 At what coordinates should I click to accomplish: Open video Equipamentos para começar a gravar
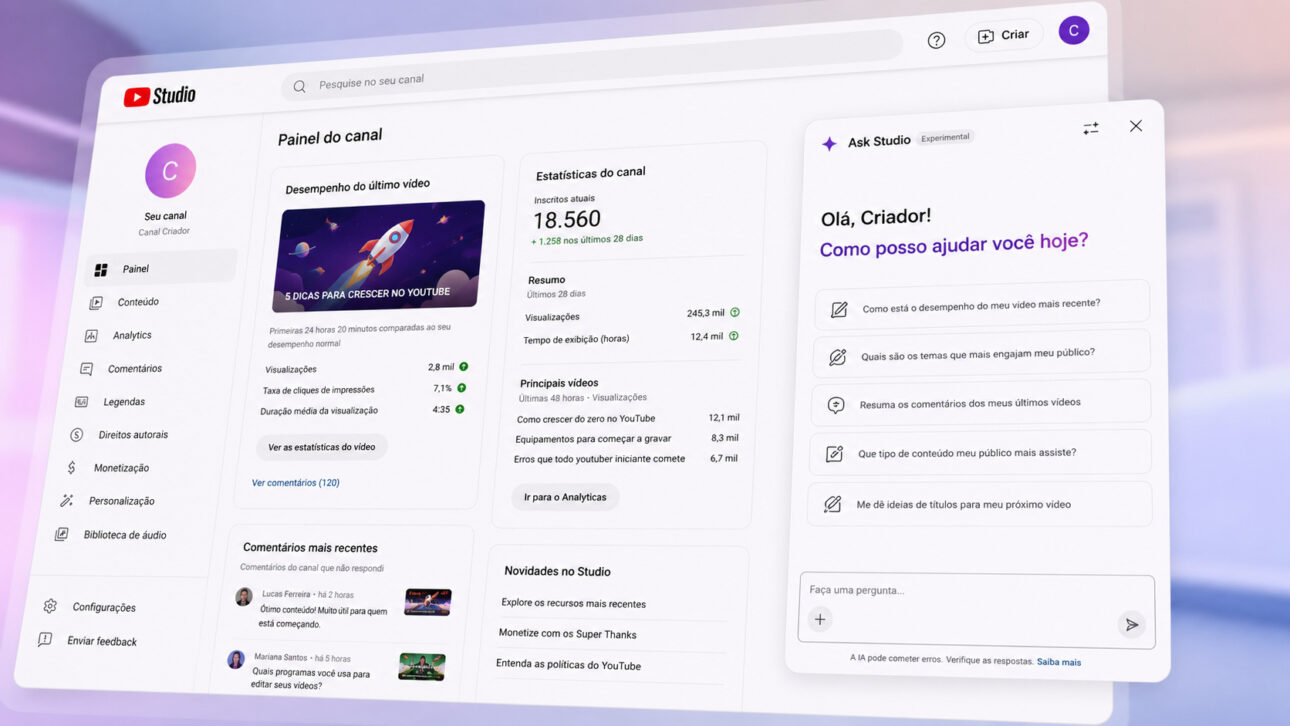pyautogui.click(x=593, y=438)
